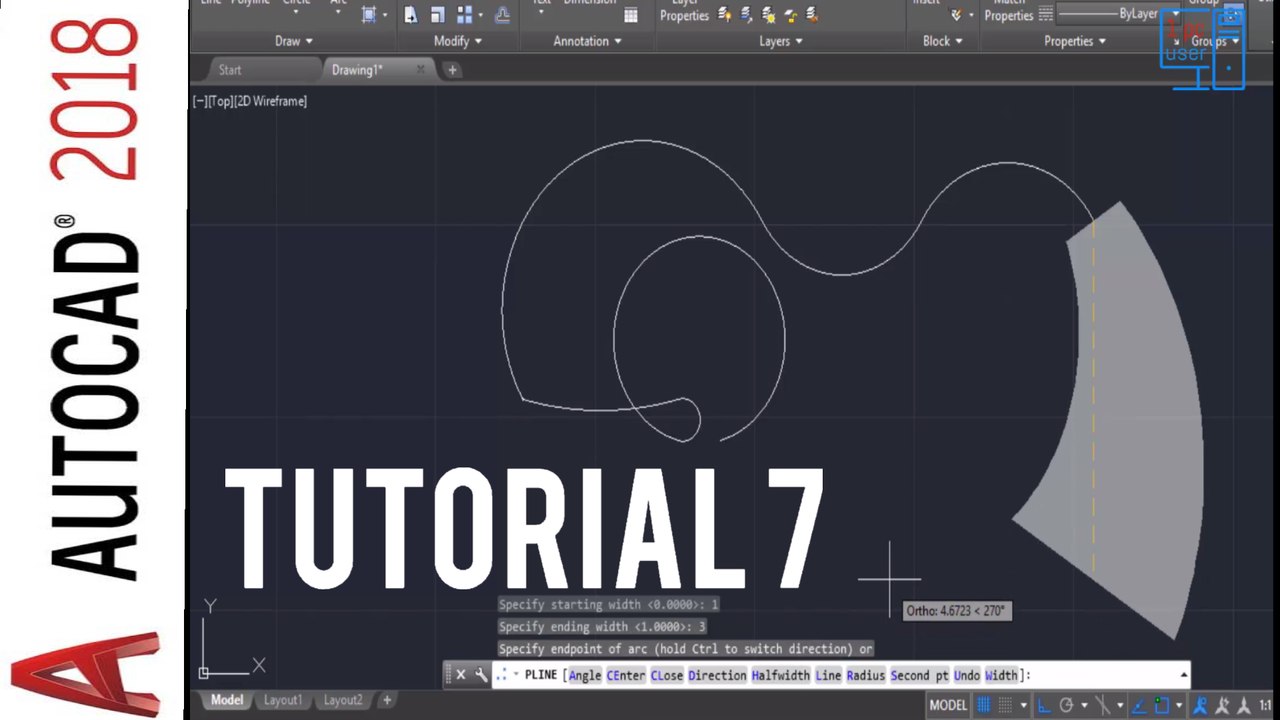Open the ByLayer linetype dropdown

[1176, 14]
